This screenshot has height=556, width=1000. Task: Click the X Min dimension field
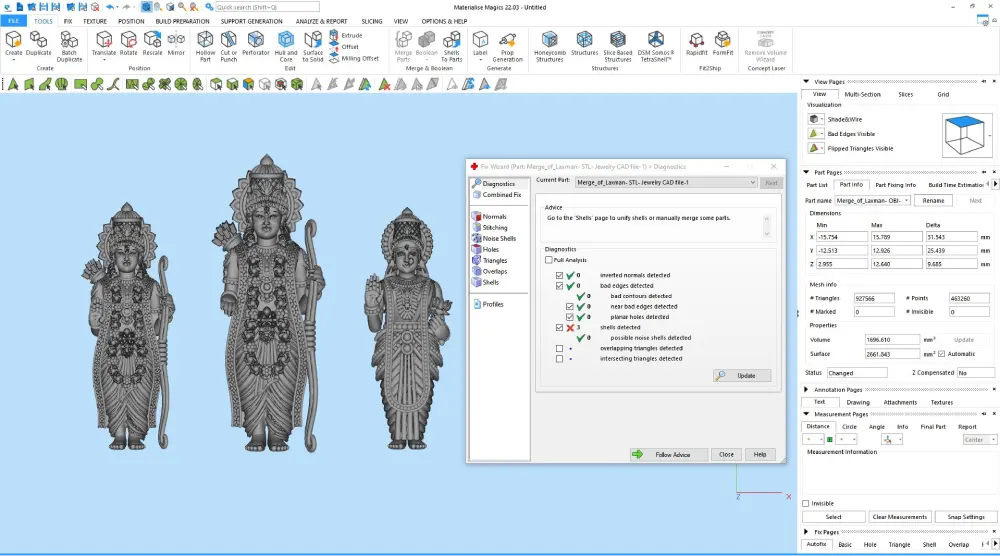click(841, 237)
